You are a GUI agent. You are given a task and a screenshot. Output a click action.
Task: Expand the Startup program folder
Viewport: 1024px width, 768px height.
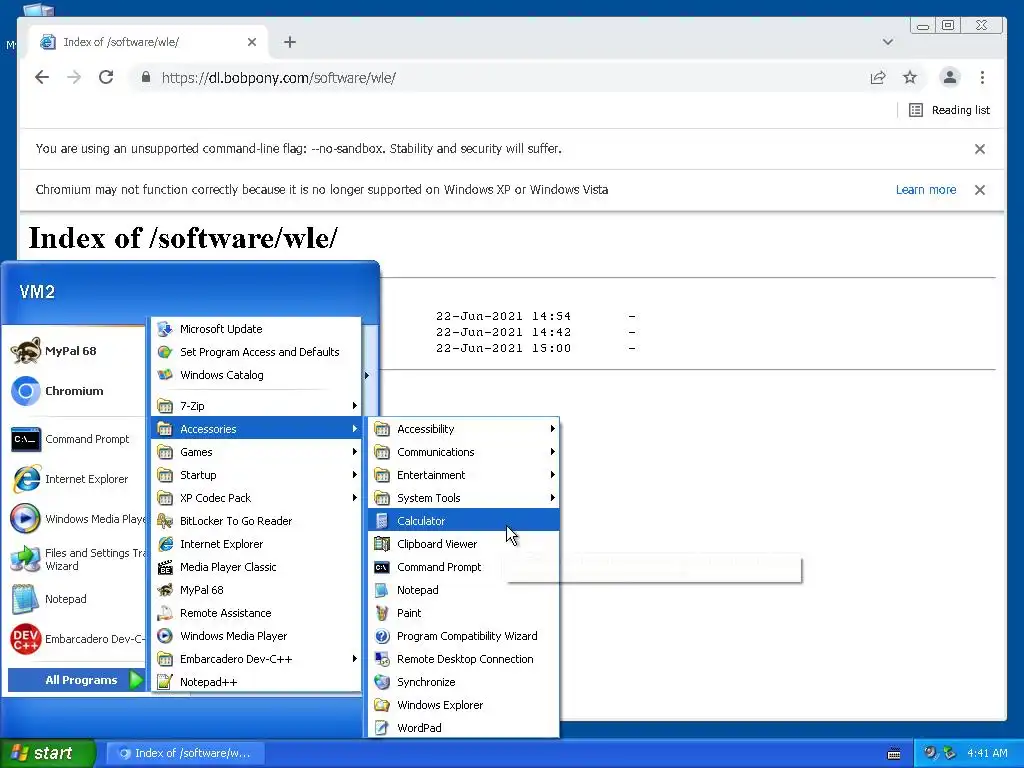[x=256, y=475]
